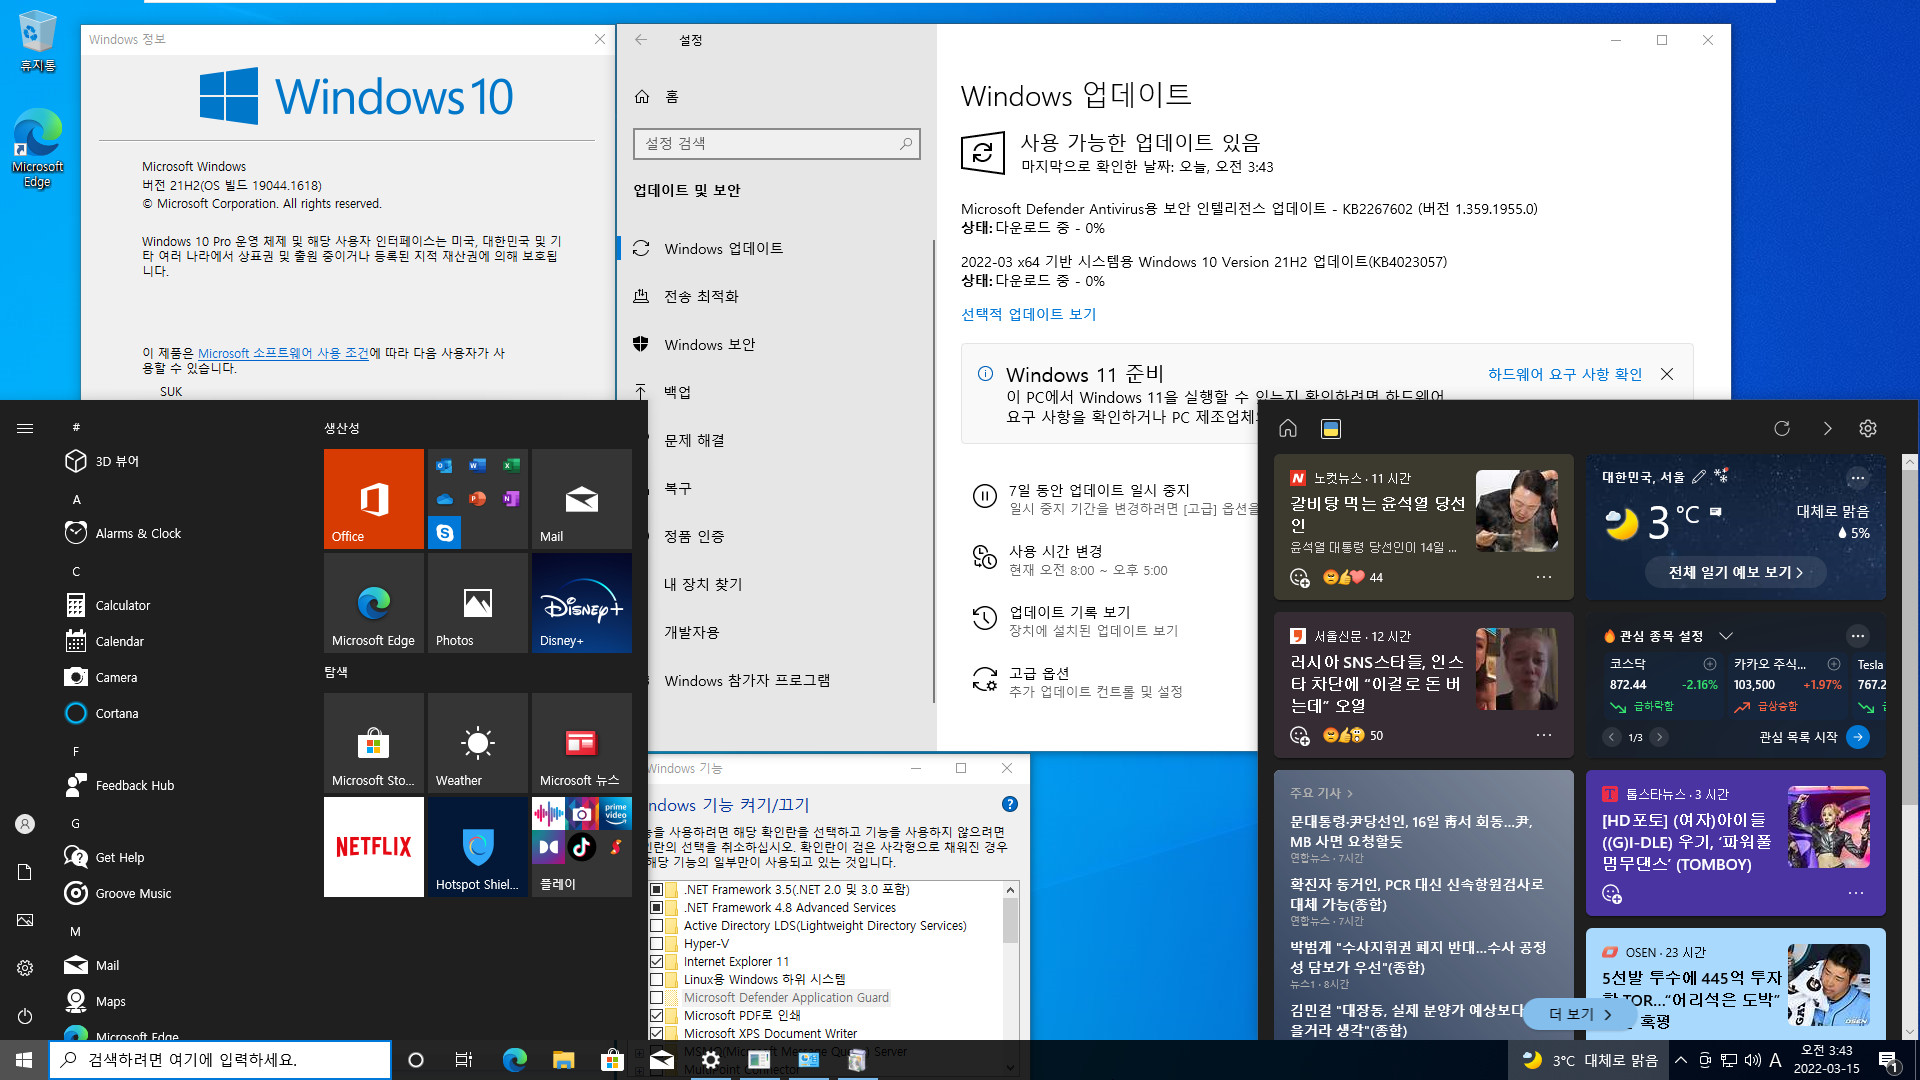Open the Microsoft Store tile
Image resolution: width=1920 pixels, height=1080 pixels.
point(373,742)
